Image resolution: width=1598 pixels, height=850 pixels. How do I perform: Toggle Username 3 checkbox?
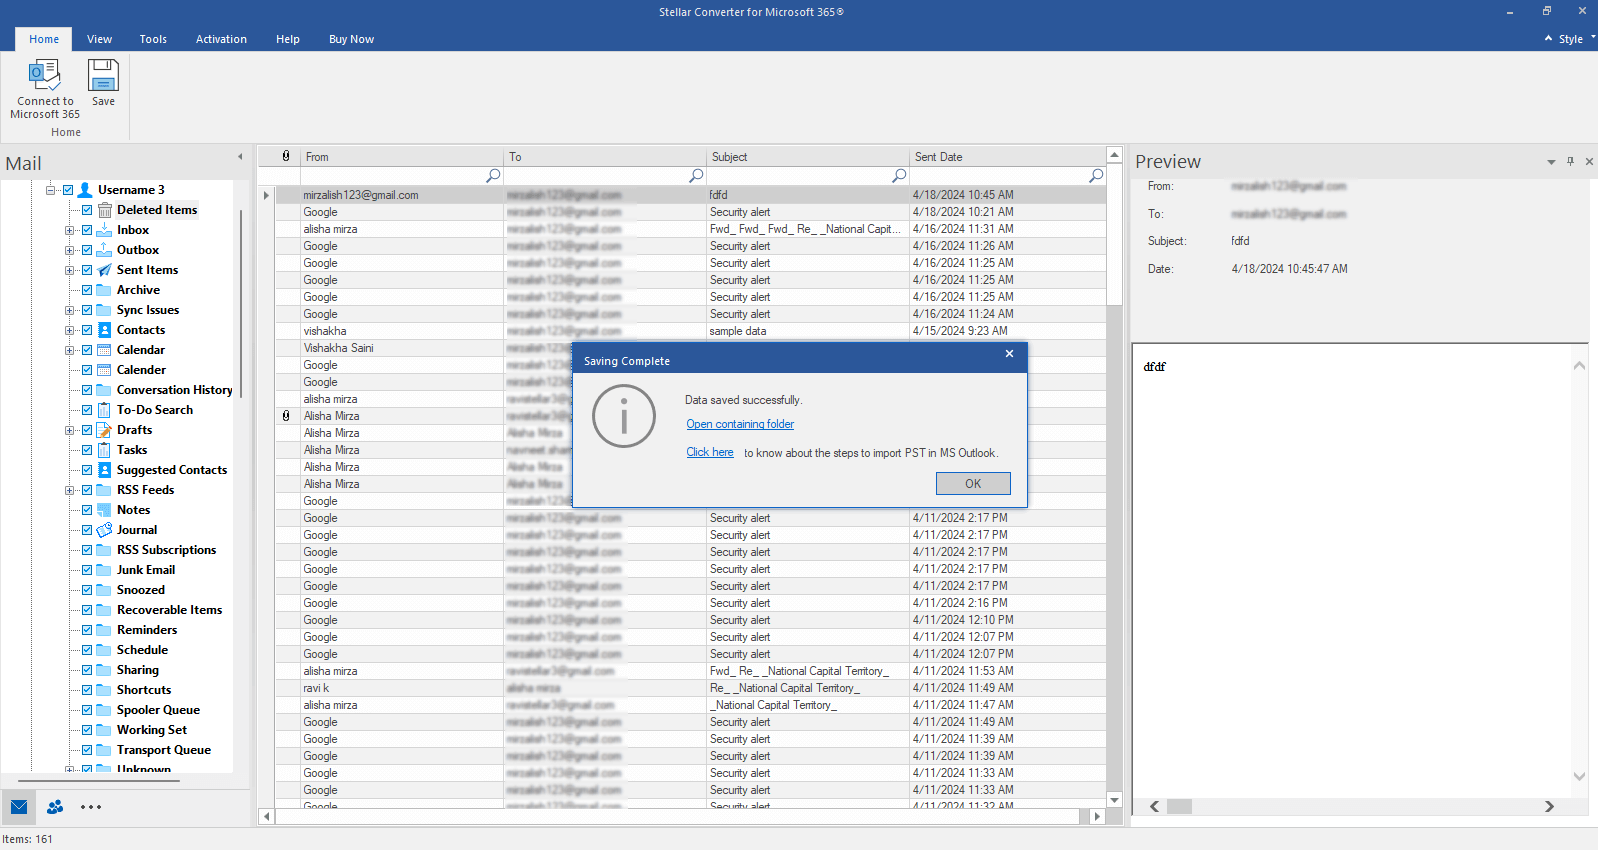click(68, 190)
